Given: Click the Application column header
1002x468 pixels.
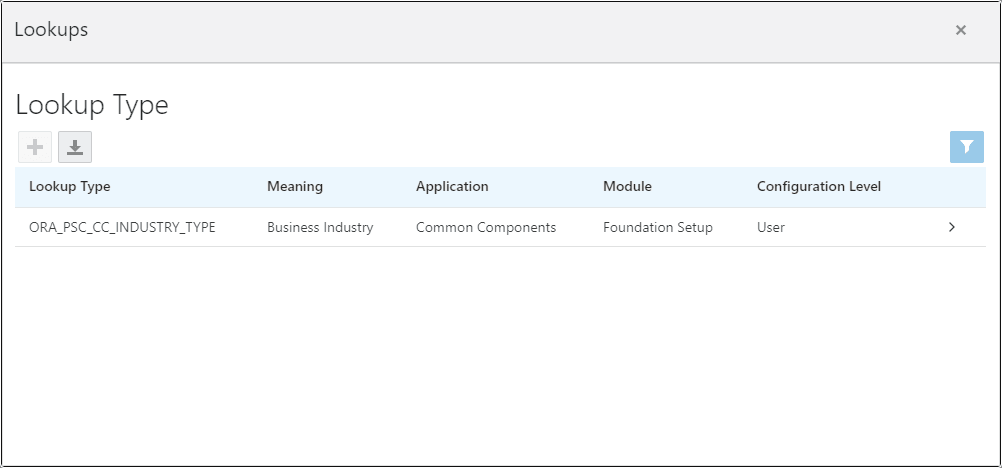Looking at the screenshot, I should (452, 186).
